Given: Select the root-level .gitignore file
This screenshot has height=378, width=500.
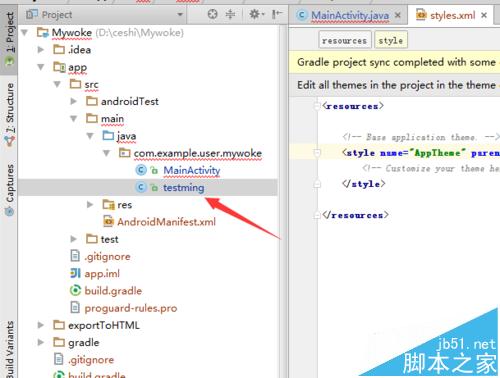Looking at the screenshot, I should [91, 360].
